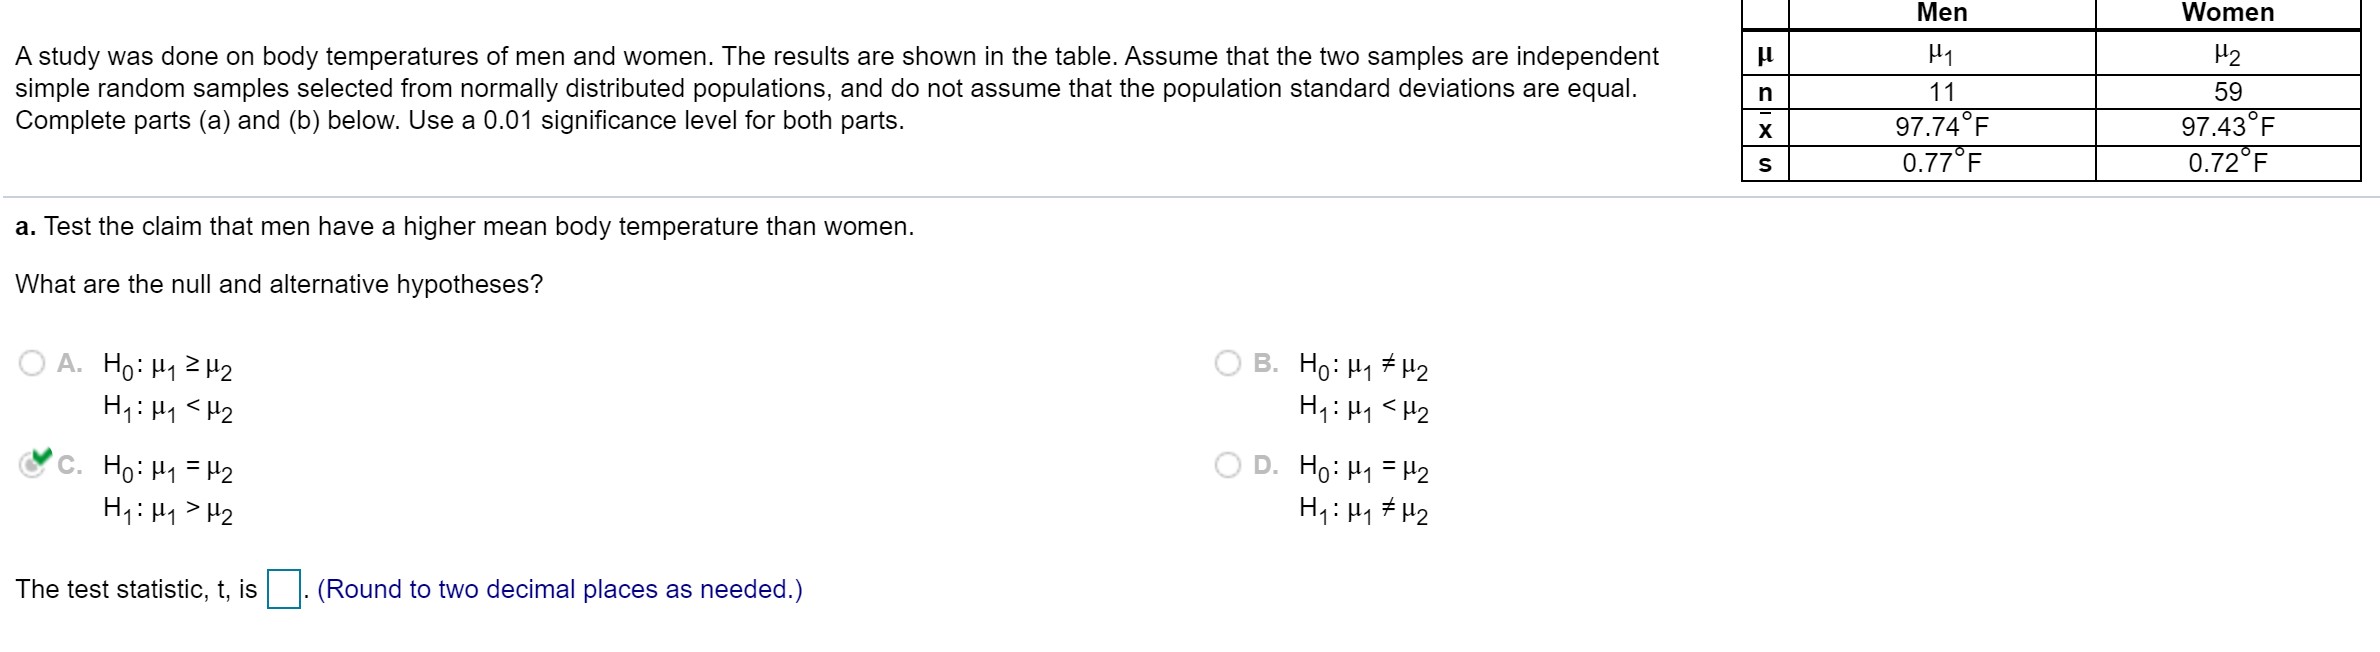The width and height of the screenshot is (2380, 652).
Task: Select the Women sample size cell 59
Action: pos(2227,92)
